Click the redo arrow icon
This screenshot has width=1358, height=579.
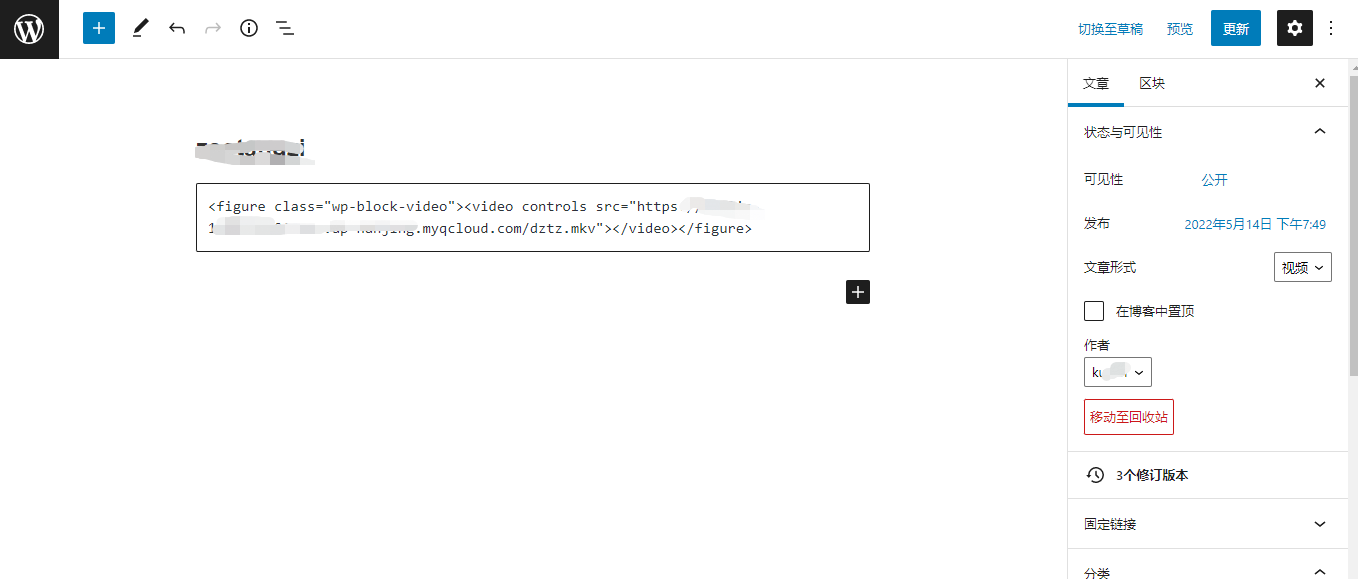[213, 28]
